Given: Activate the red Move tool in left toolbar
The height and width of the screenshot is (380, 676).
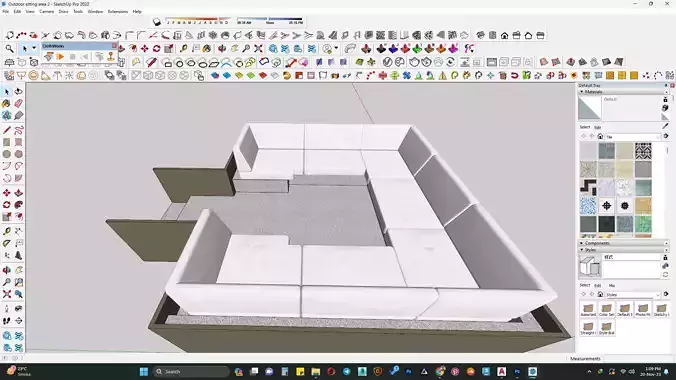Looking at the screenshot, I should [x=6, y=193].
